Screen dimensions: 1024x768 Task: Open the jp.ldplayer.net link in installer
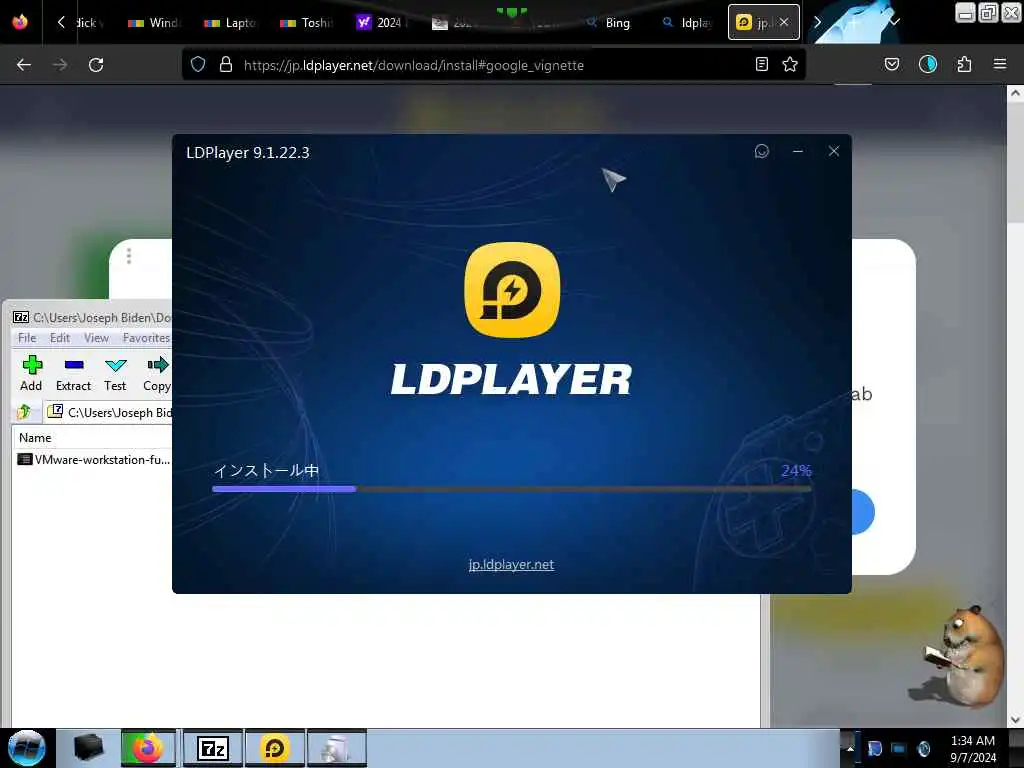tap(511, 564)
